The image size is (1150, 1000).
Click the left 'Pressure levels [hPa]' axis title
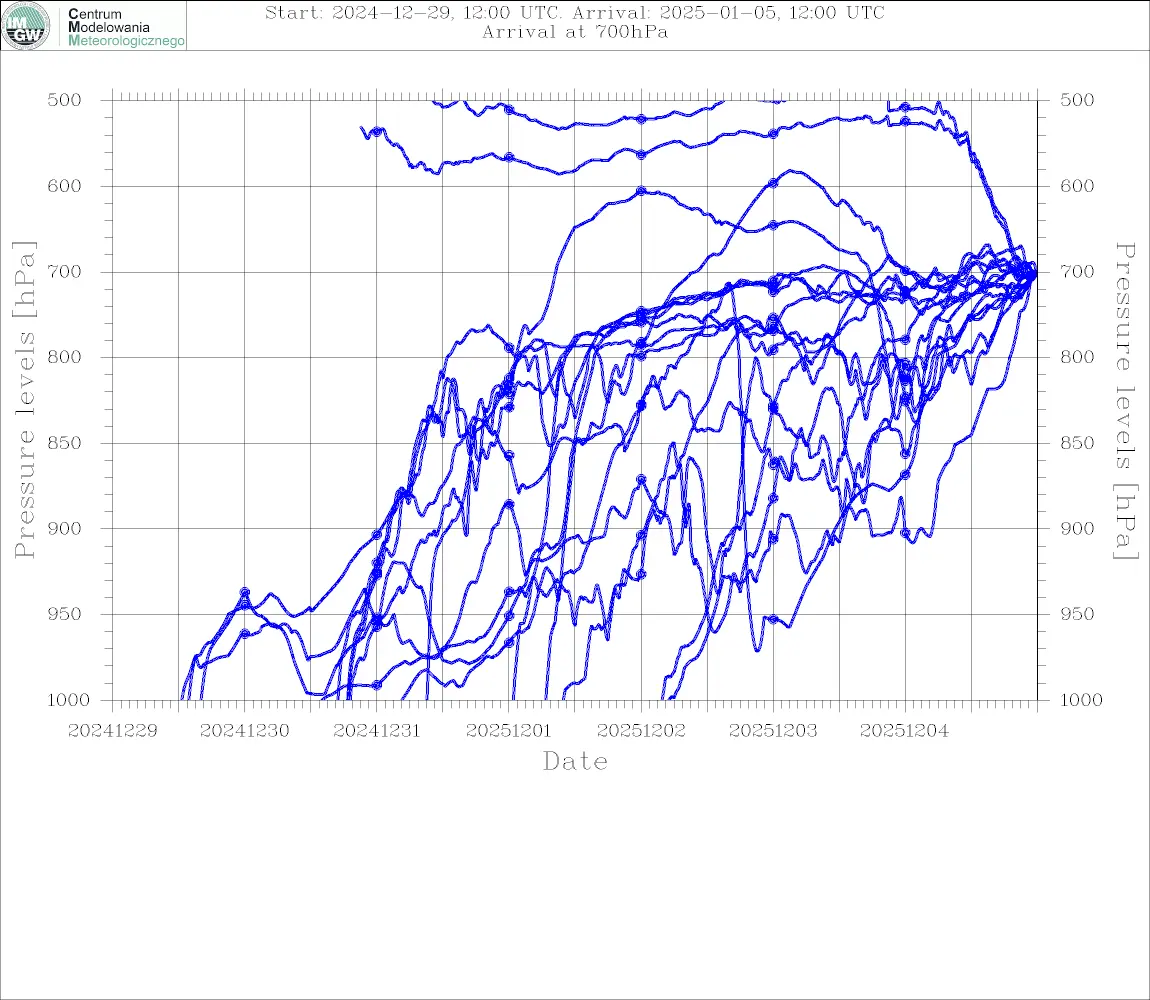tap(24, 400)
